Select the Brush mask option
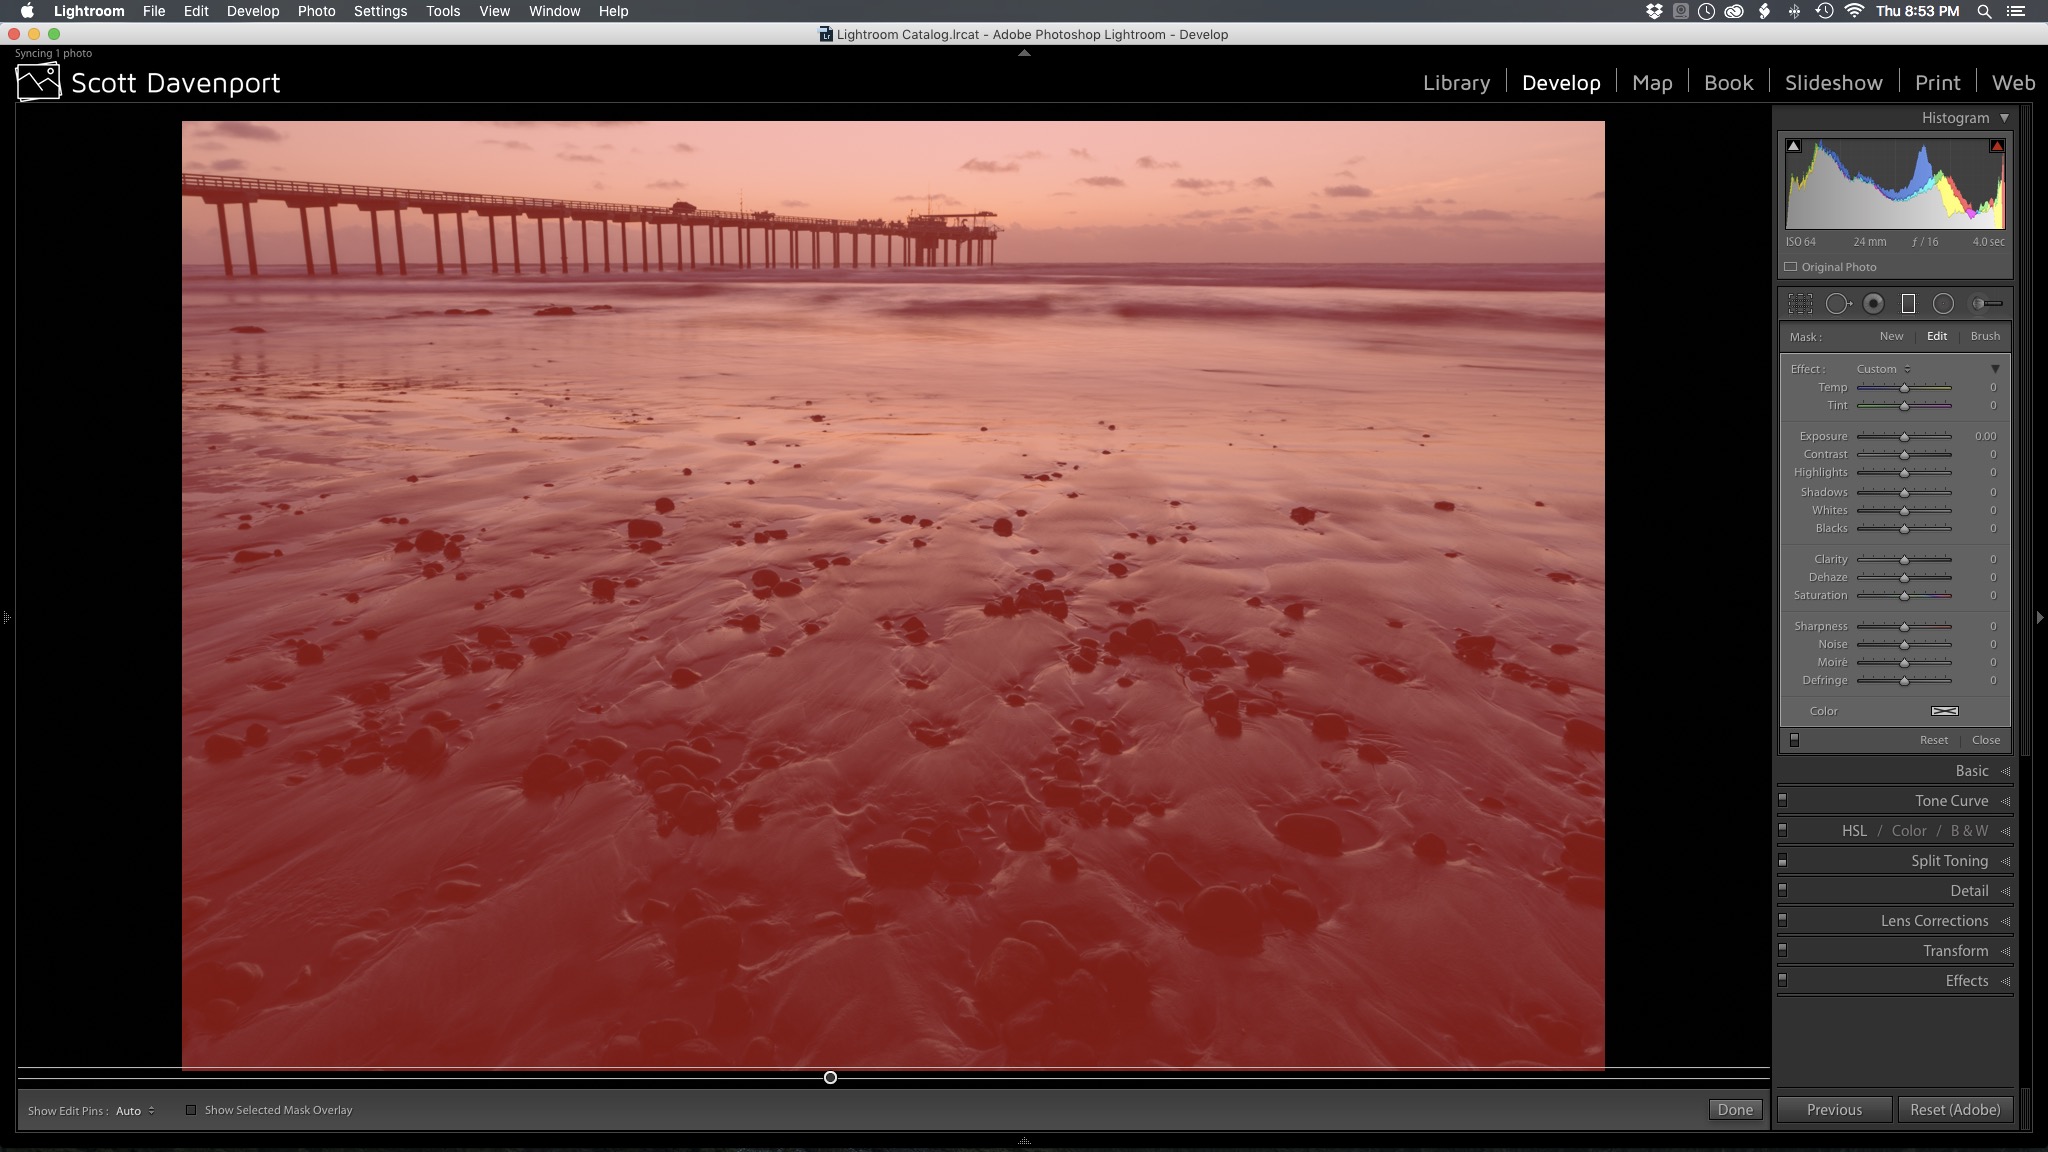The width and height of the screenshot is (2048, 1152). point(1985,336)
